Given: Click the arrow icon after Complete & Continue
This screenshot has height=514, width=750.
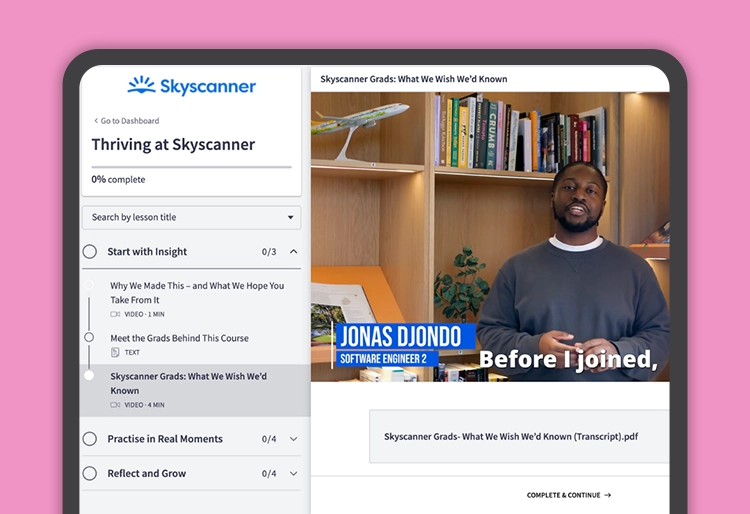Looking at the screenshot, I should click(x=607, y=495).
